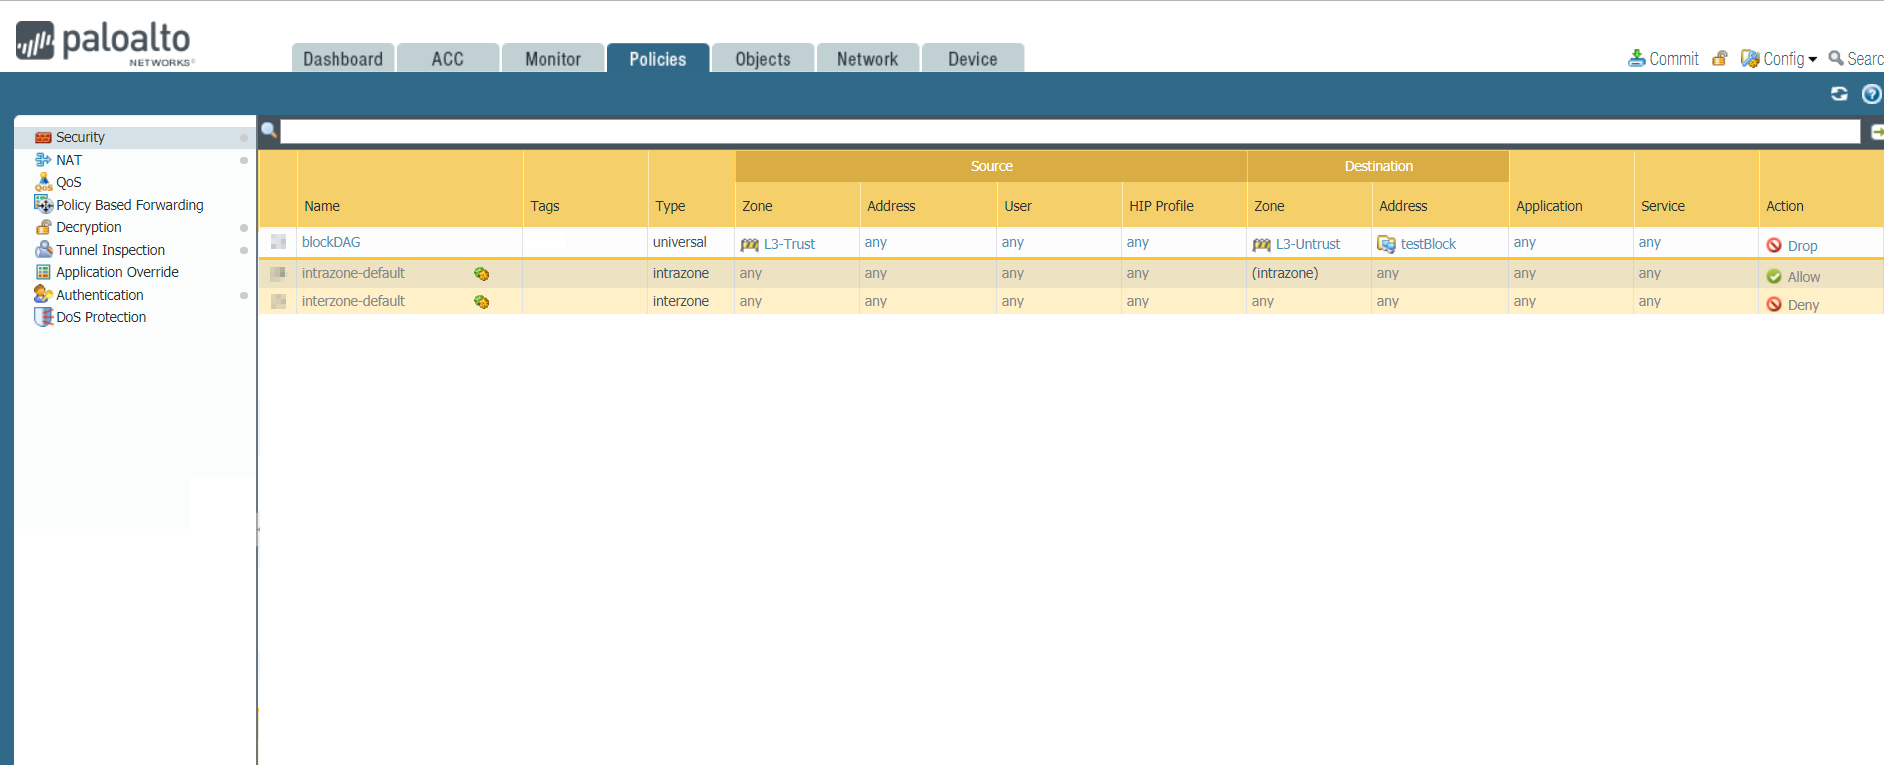Open the blockDAG rule name link

tap(331, 242)
